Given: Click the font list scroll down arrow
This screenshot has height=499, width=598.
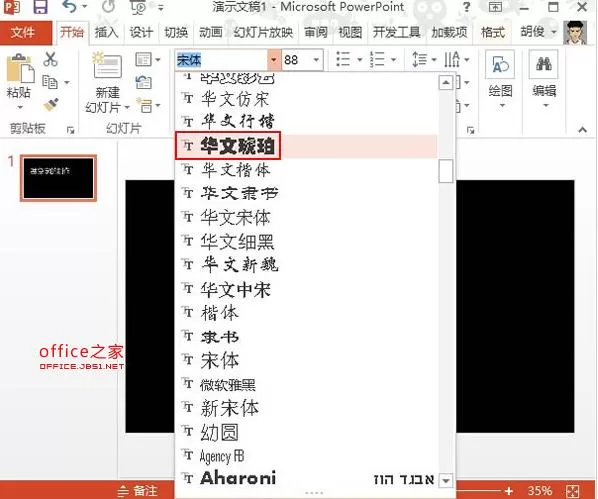Looking at the screenshot, I should click(x=446, y=480).
